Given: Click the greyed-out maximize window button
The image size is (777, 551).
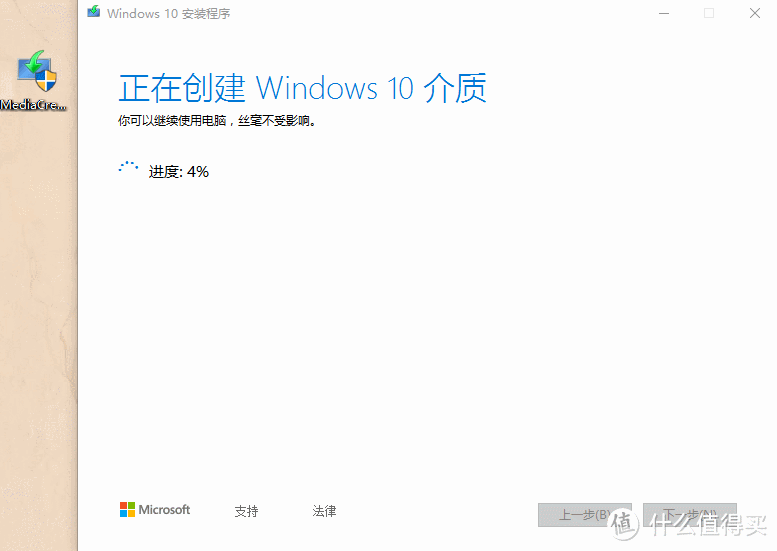Looking at the screenshot, I should [709, 13].
